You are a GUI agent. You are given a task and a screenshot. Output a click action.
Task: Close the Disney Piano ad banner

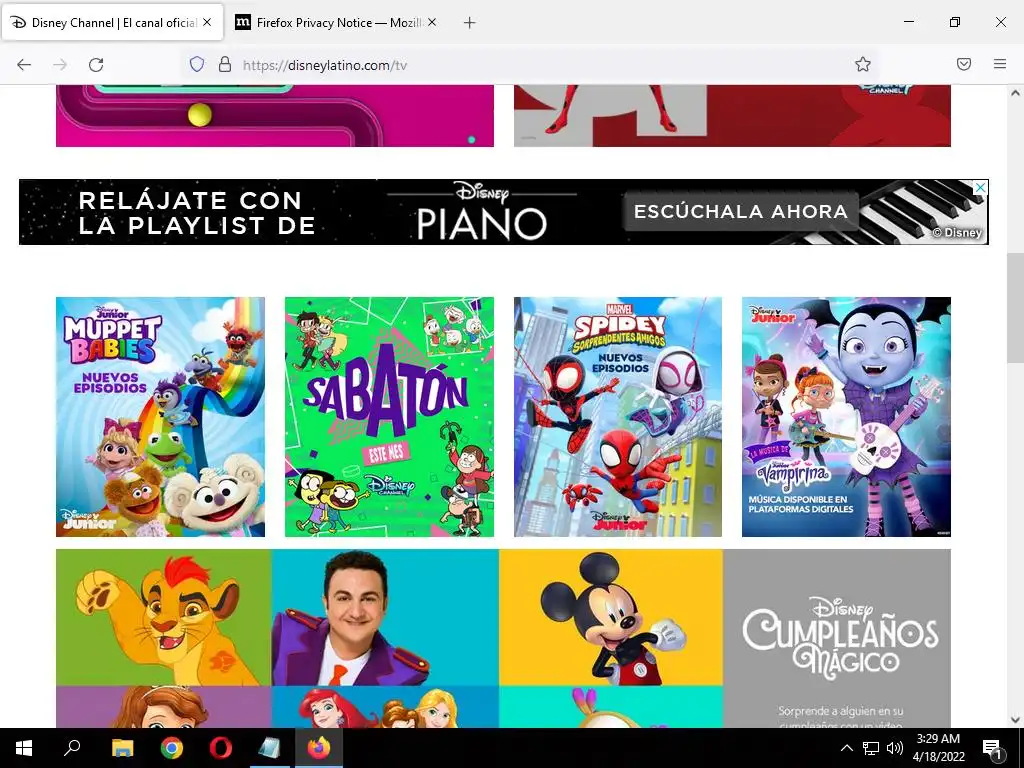point(980,188)
